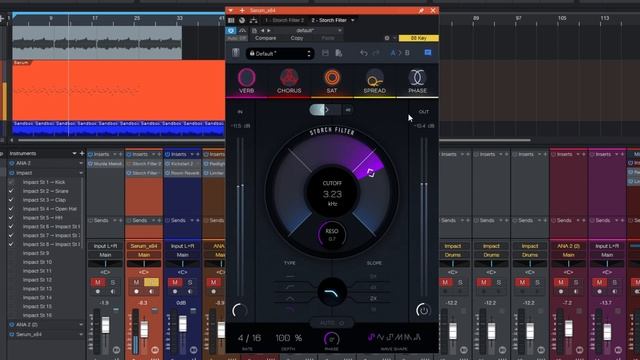
Task: Add an instrument with Instruments plus icon
Action: pyautogui.click(x=82, y=153)
